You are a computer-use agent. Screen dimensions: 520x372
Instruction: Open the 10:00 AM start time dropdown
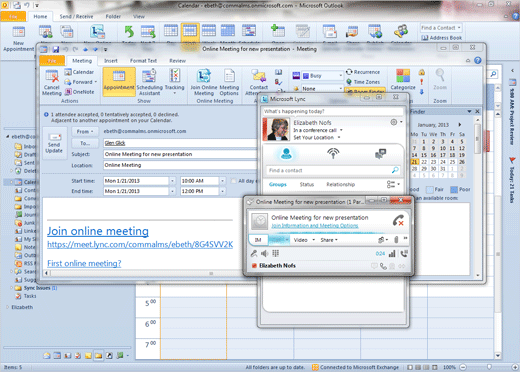(222, 181)
